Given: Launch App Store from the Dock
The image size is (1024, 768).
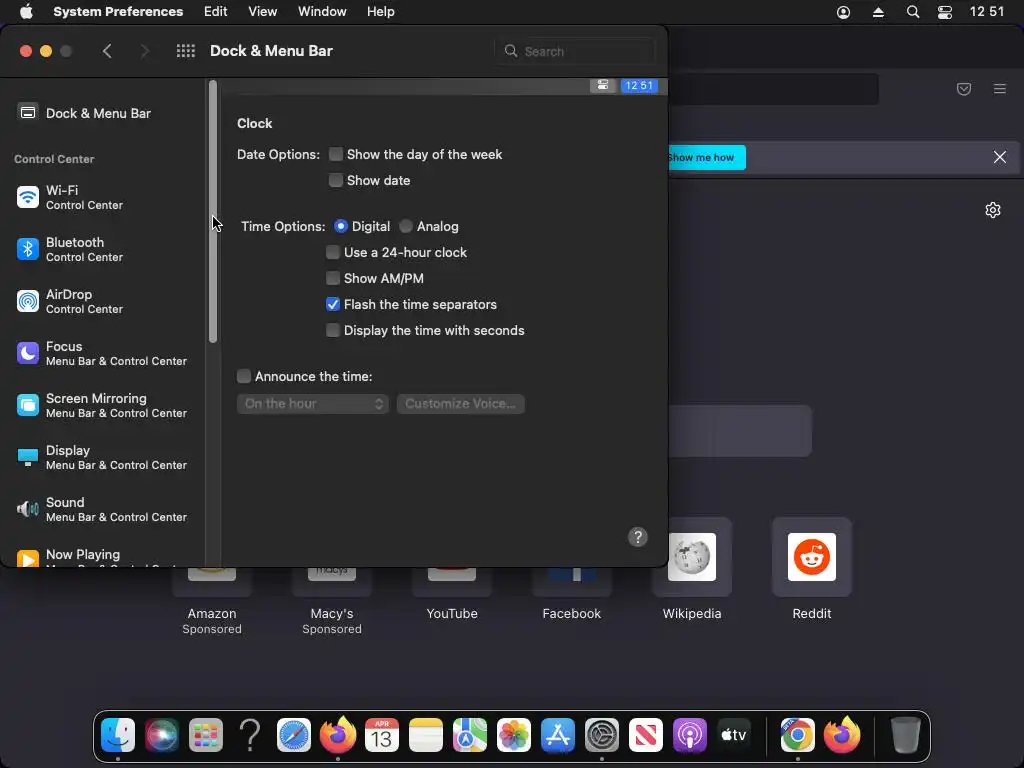Looking at the screenshot, I should (558, 735).
